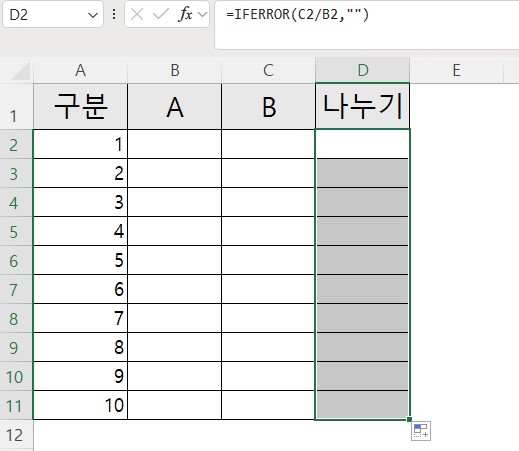Viewport: 519px width, 451px height.
Task: Click the header cell labeled A in column B
Action: [175, 107]
